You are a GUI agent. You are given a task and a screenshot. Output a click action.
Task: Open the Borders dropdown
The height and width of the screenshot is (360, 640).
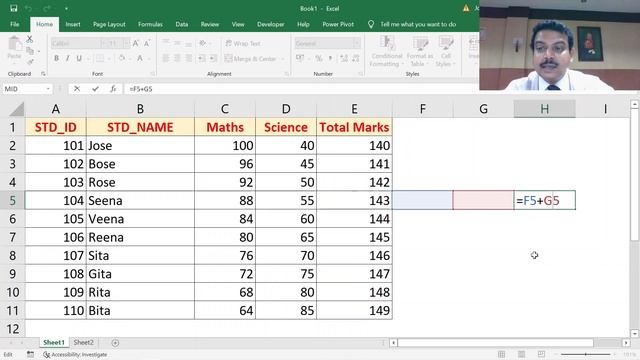[109, 59]
